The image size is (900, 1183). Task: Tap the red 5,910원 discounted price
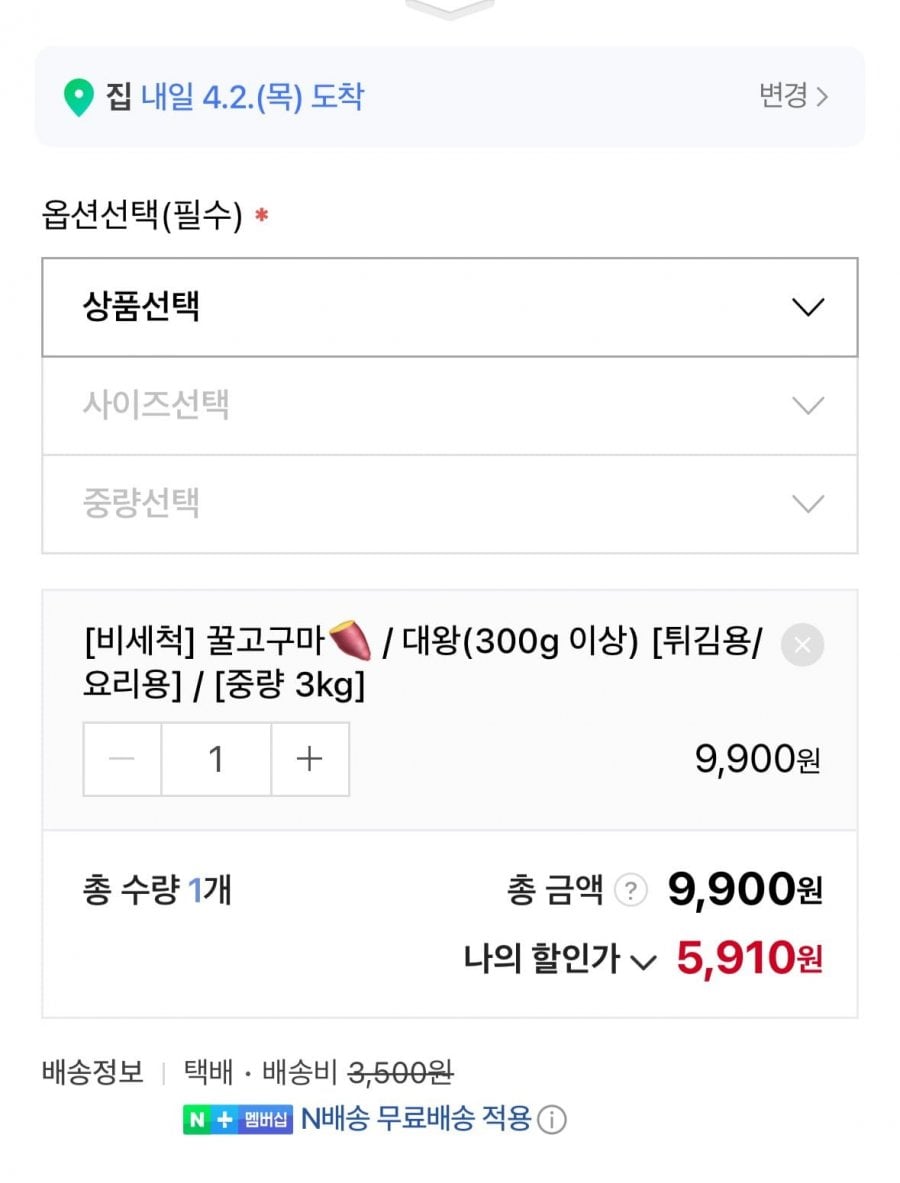click(x=749, y=959)
